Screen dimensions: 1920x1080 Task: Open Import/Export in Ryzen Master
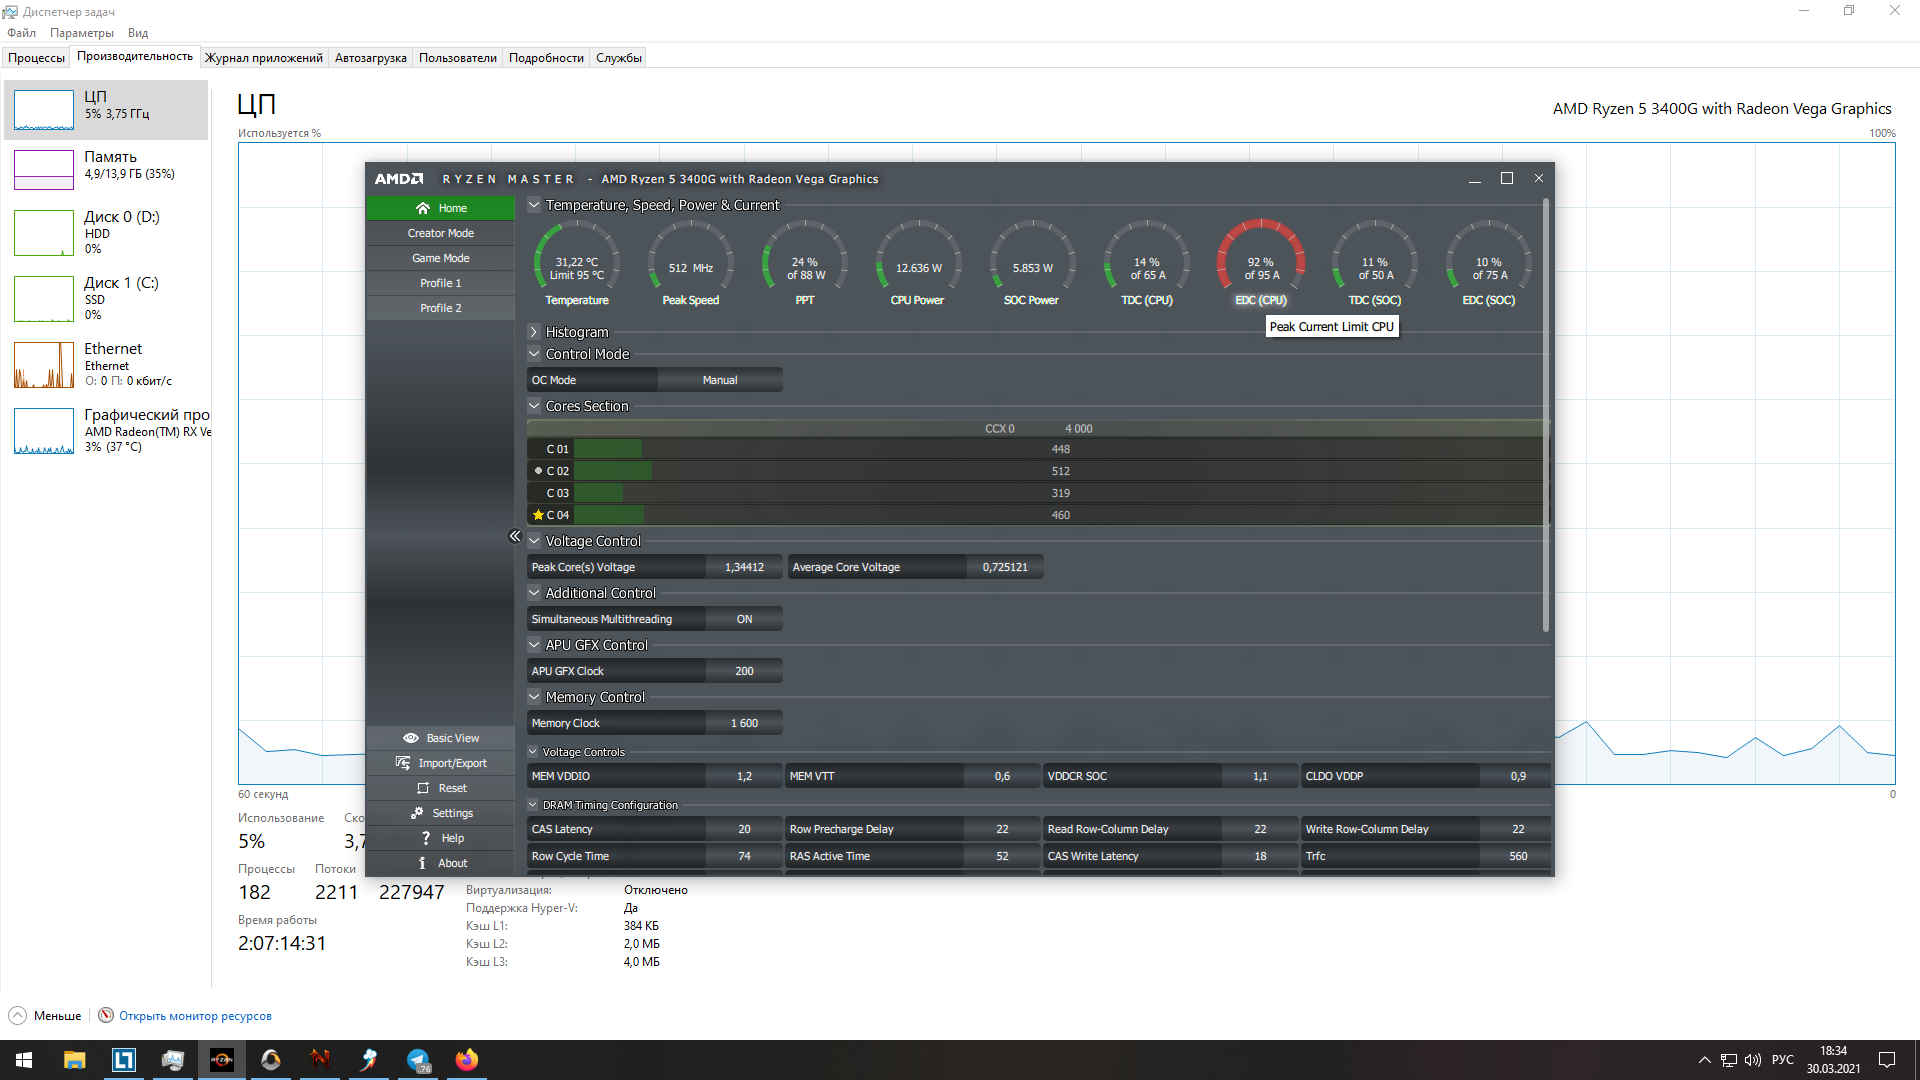(440, 763)
